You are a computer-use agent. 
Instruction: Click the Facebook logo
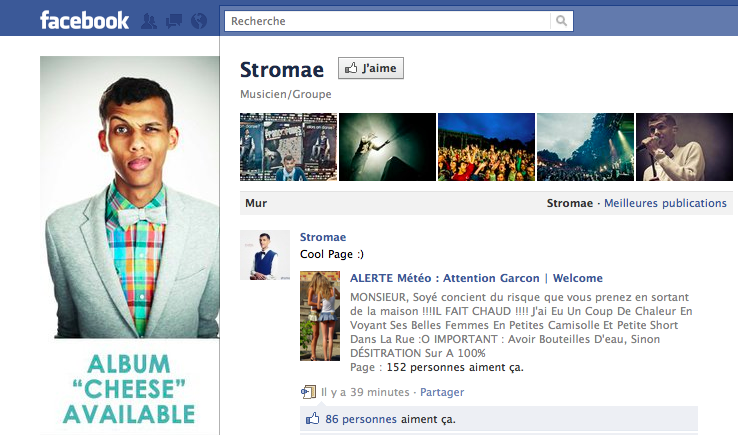tap(84, 21)
